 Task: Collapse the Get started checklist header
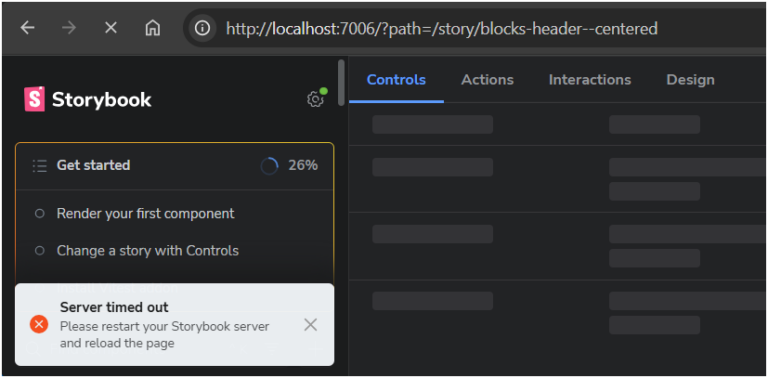point(175,165)
